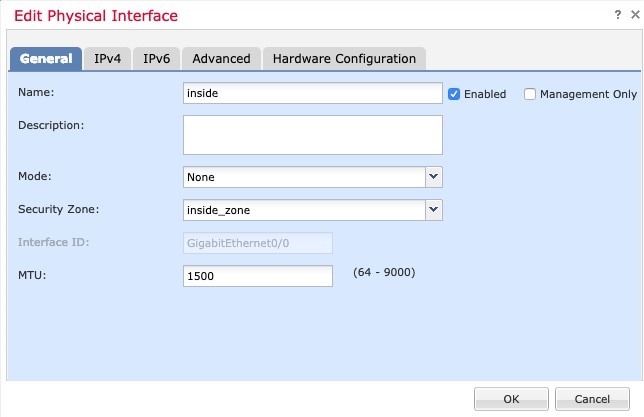The height and width of the screenshot is (417, 644).
Task: Click the Security Zone label text
Action: point(58,210)
